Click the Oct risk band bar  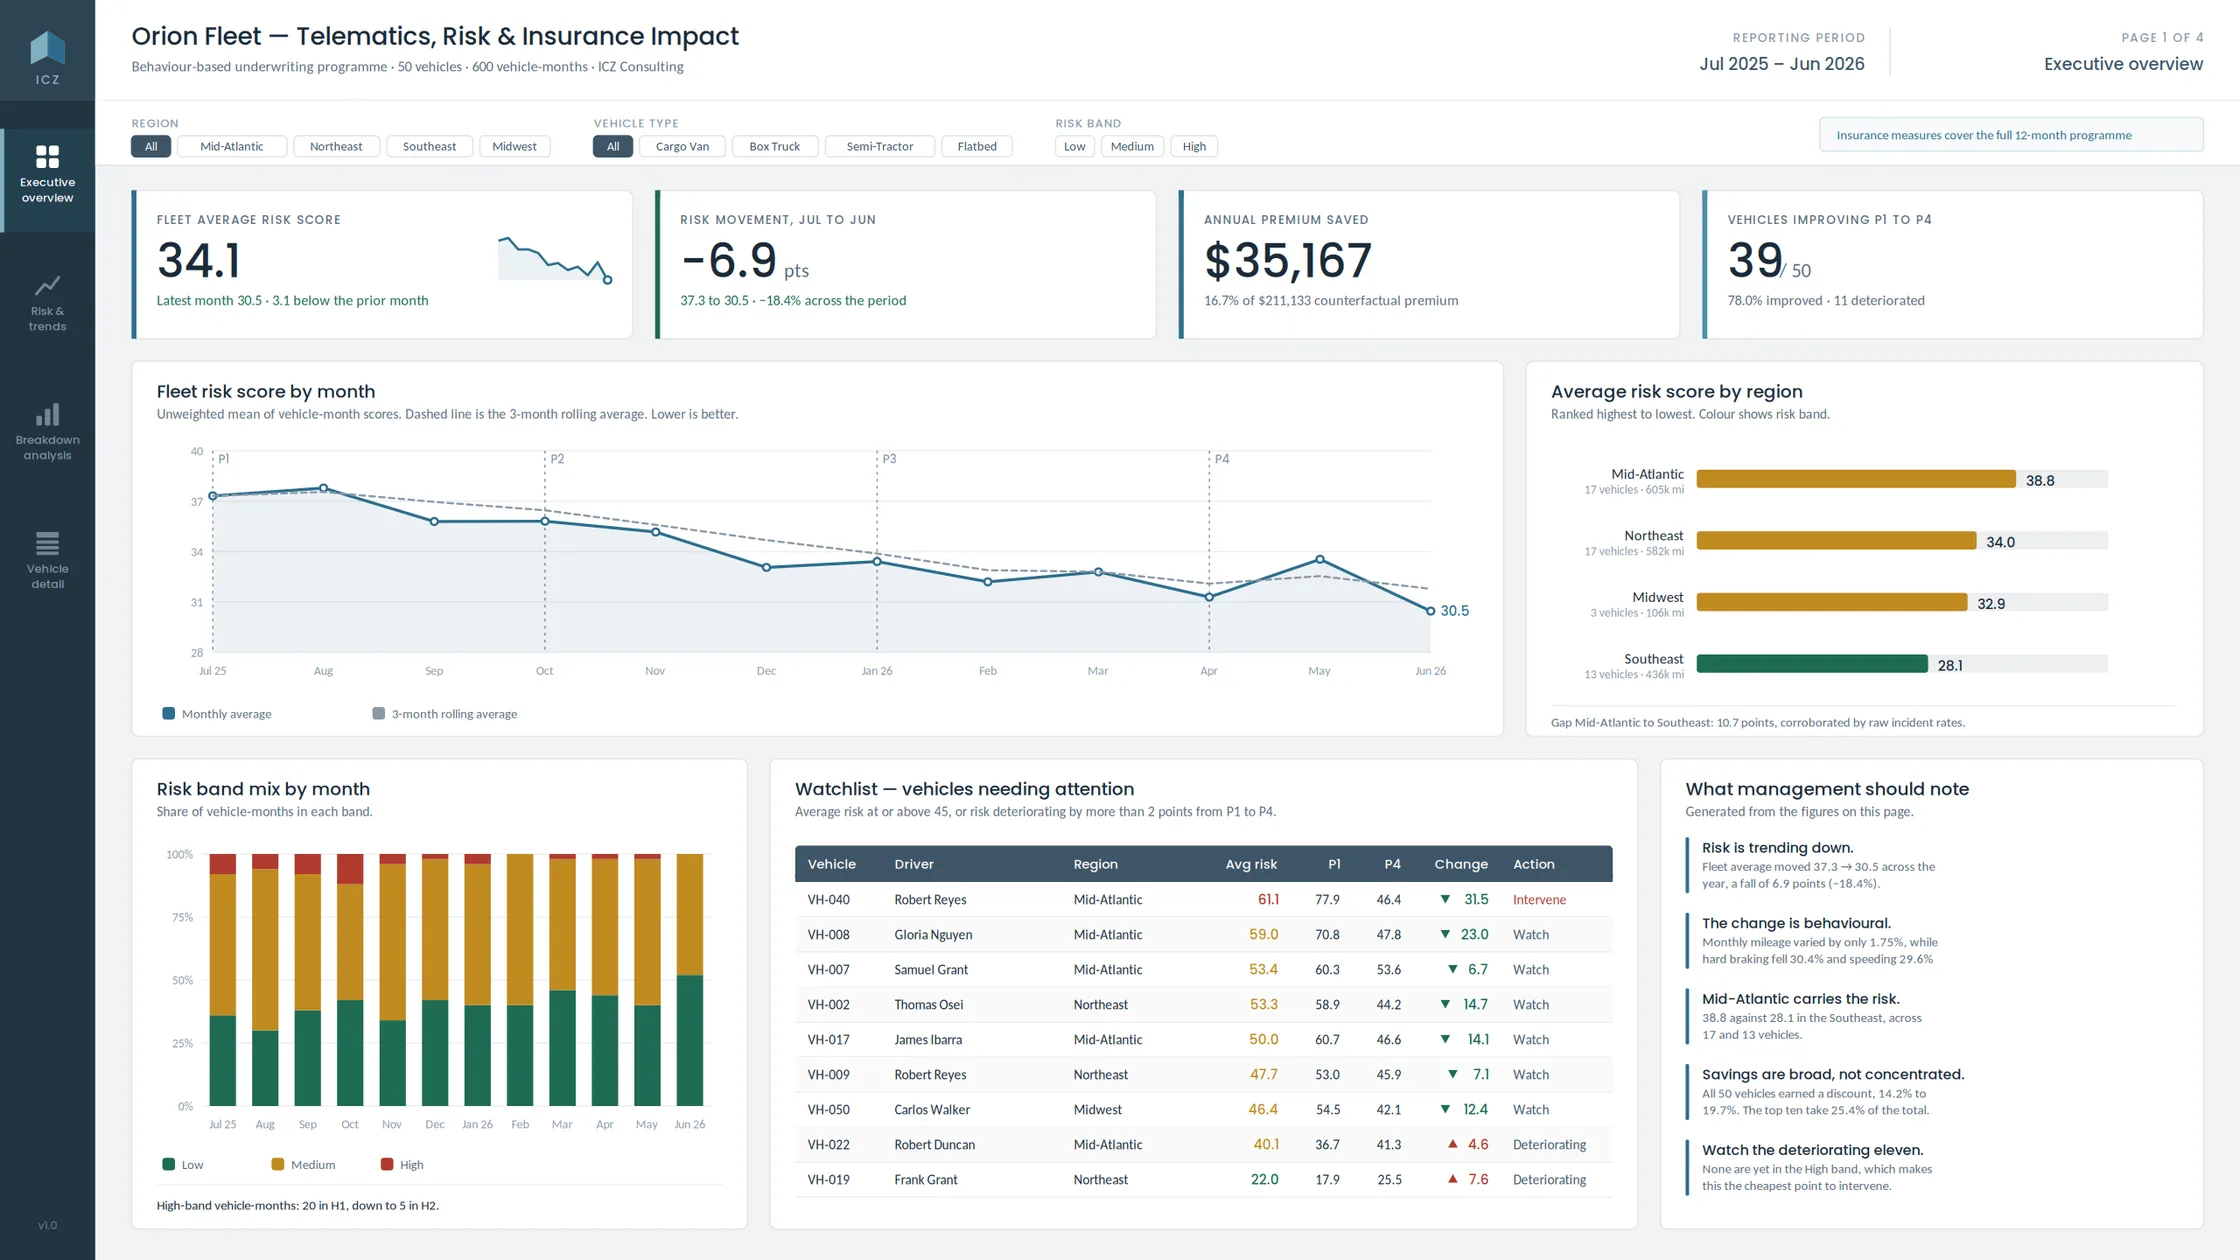click(x=350, y=980)
